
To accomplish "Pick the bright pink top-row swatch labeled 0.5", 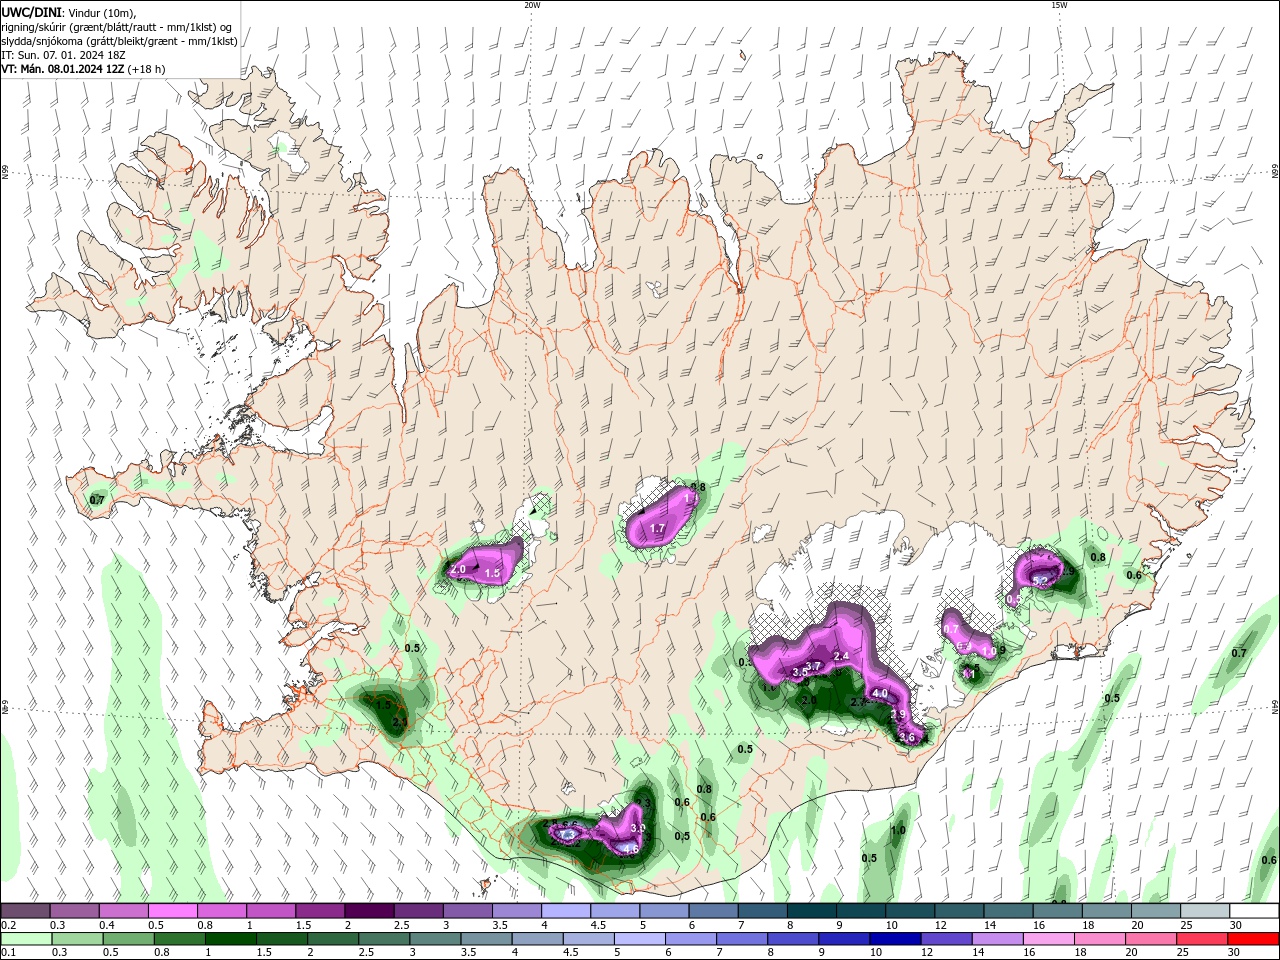I will click(x=172, y=911).
